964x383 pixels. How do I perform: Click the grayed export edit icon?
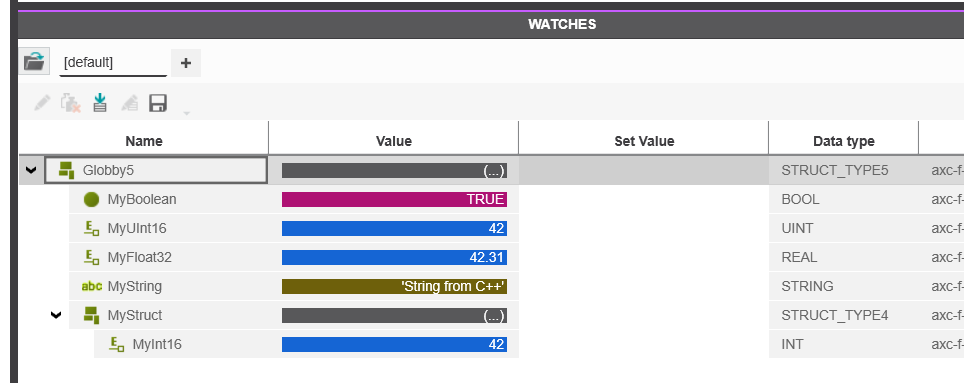click(x=129, y=103)
